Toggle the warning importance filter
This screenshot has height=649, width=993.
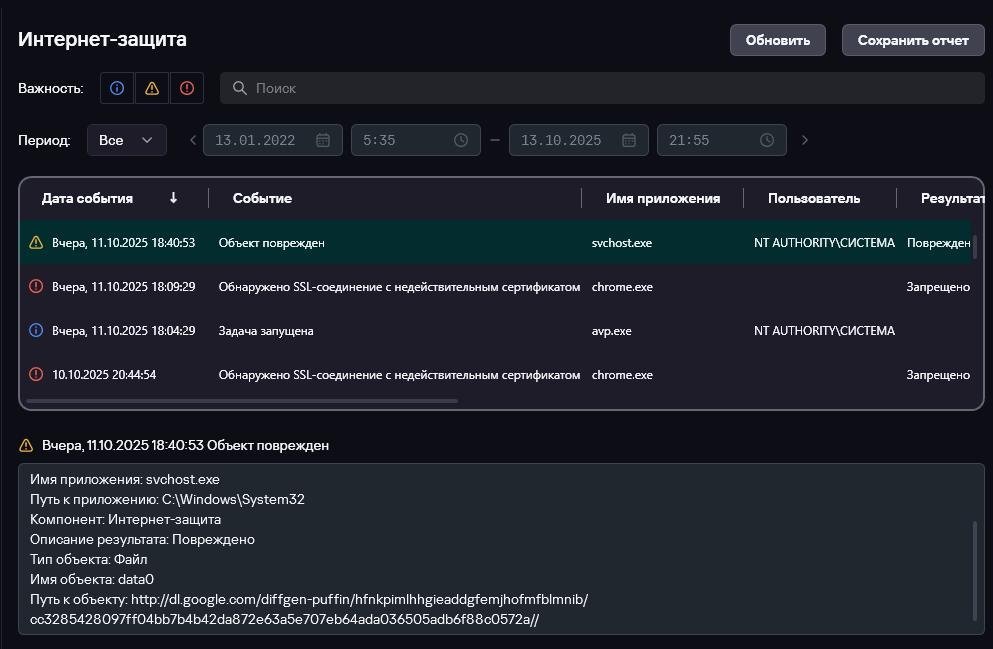coord(152,88)
